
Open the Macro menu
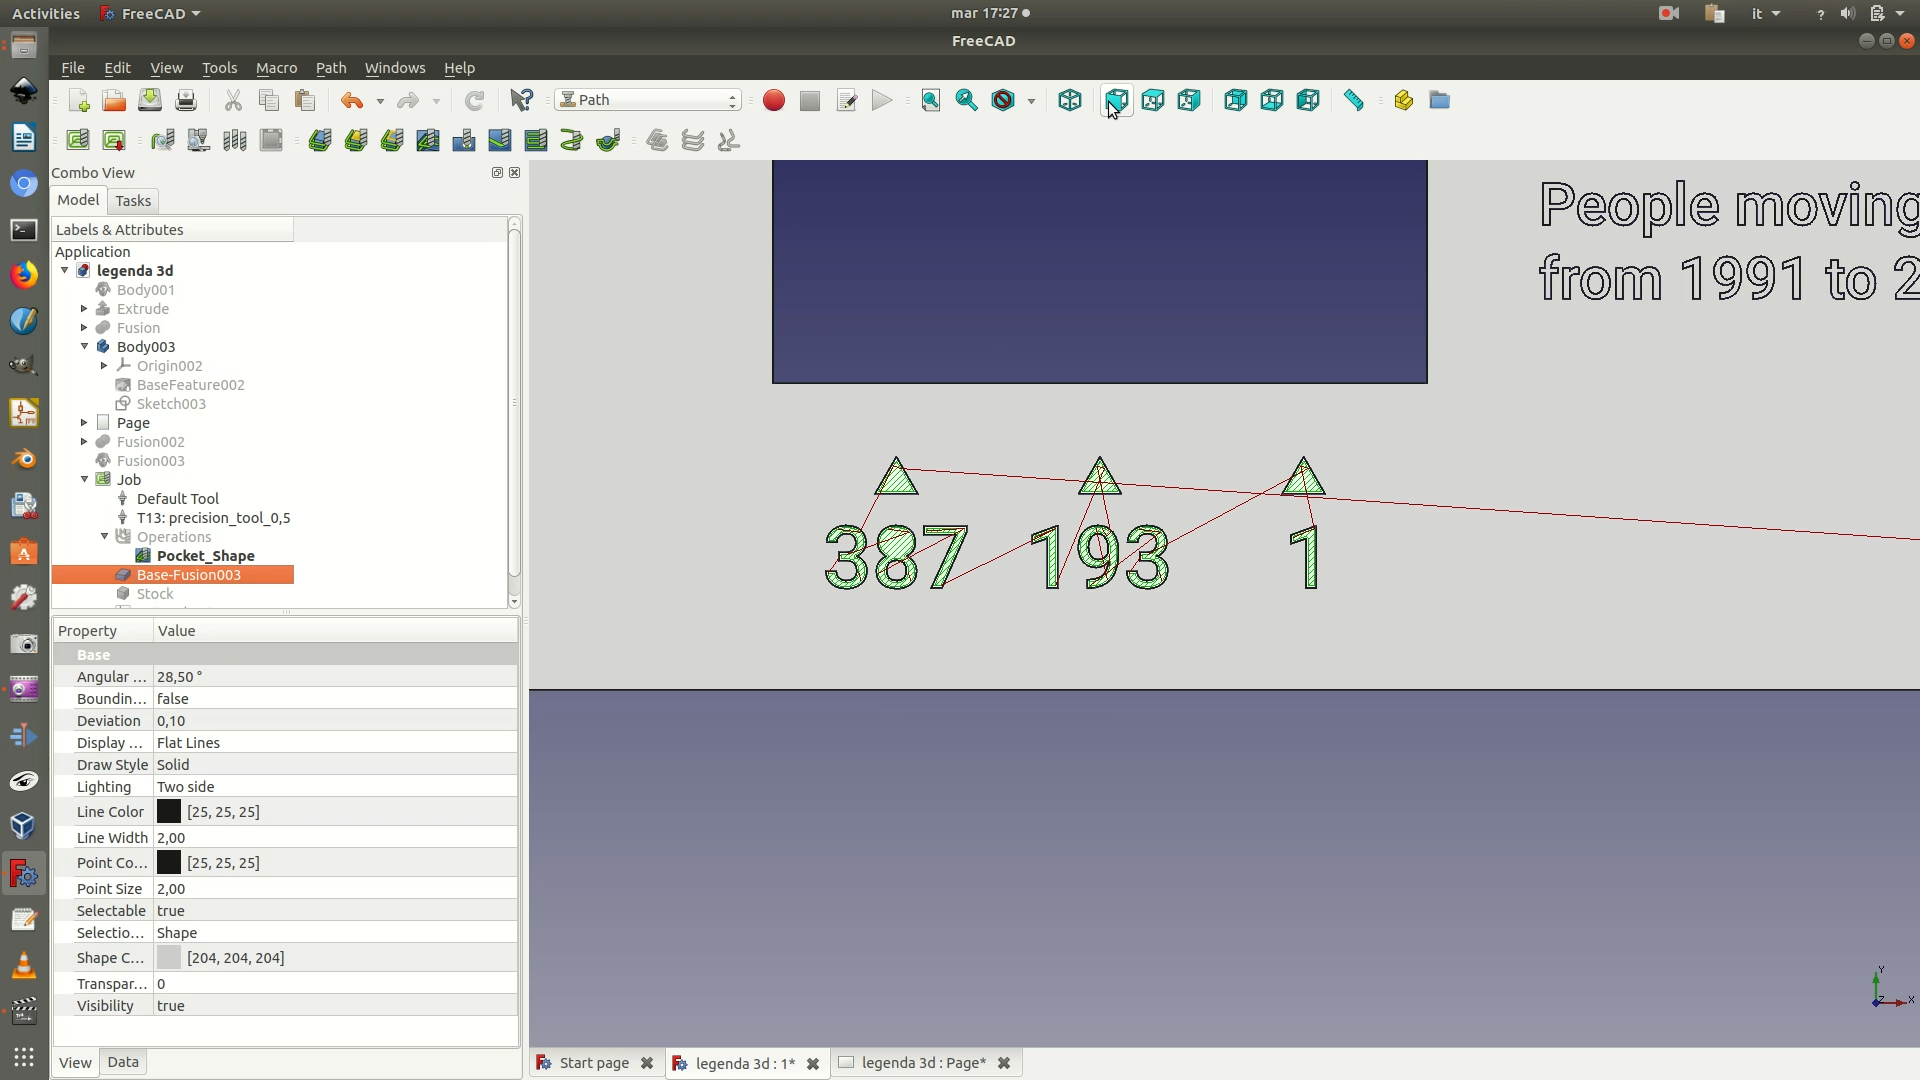(x=276, y=68)
